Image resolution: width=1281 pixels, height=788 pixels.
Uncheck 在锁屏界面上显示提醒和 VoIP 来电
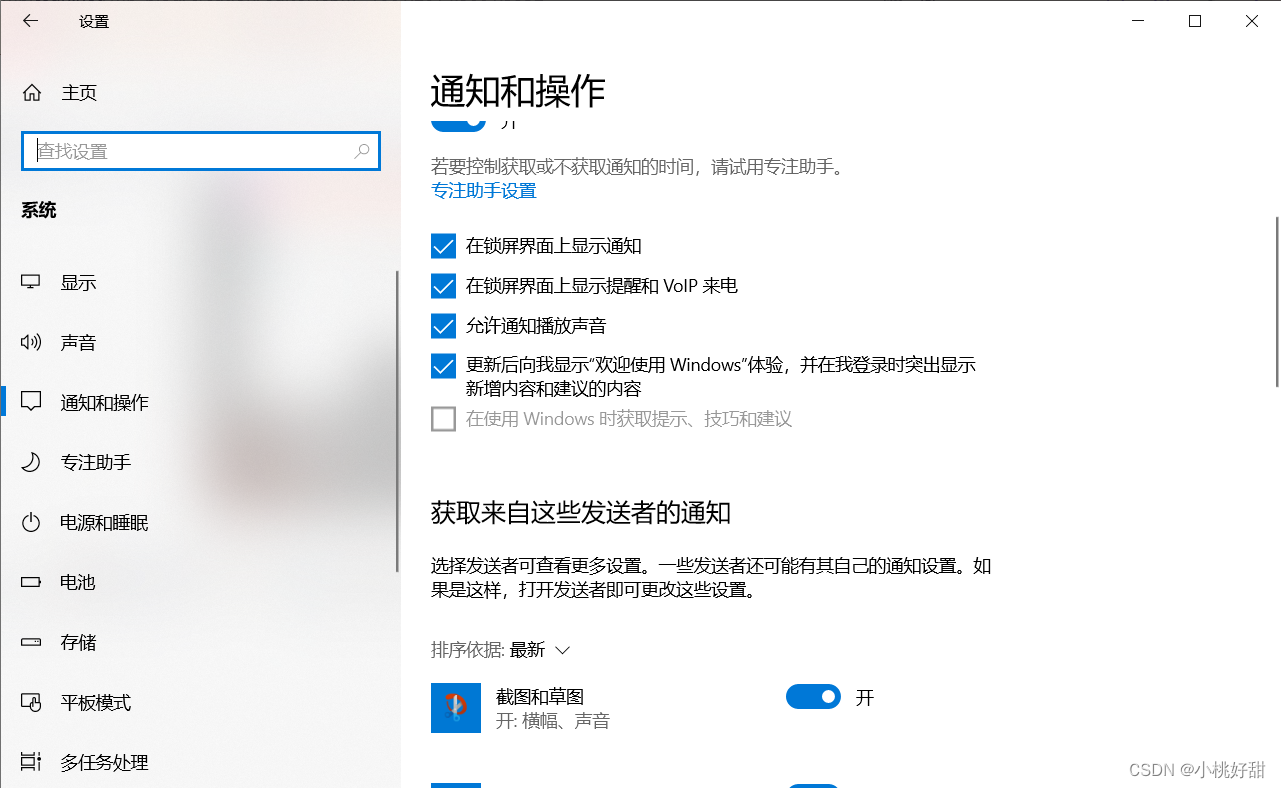pyautogui.click(x=443, y=286)
